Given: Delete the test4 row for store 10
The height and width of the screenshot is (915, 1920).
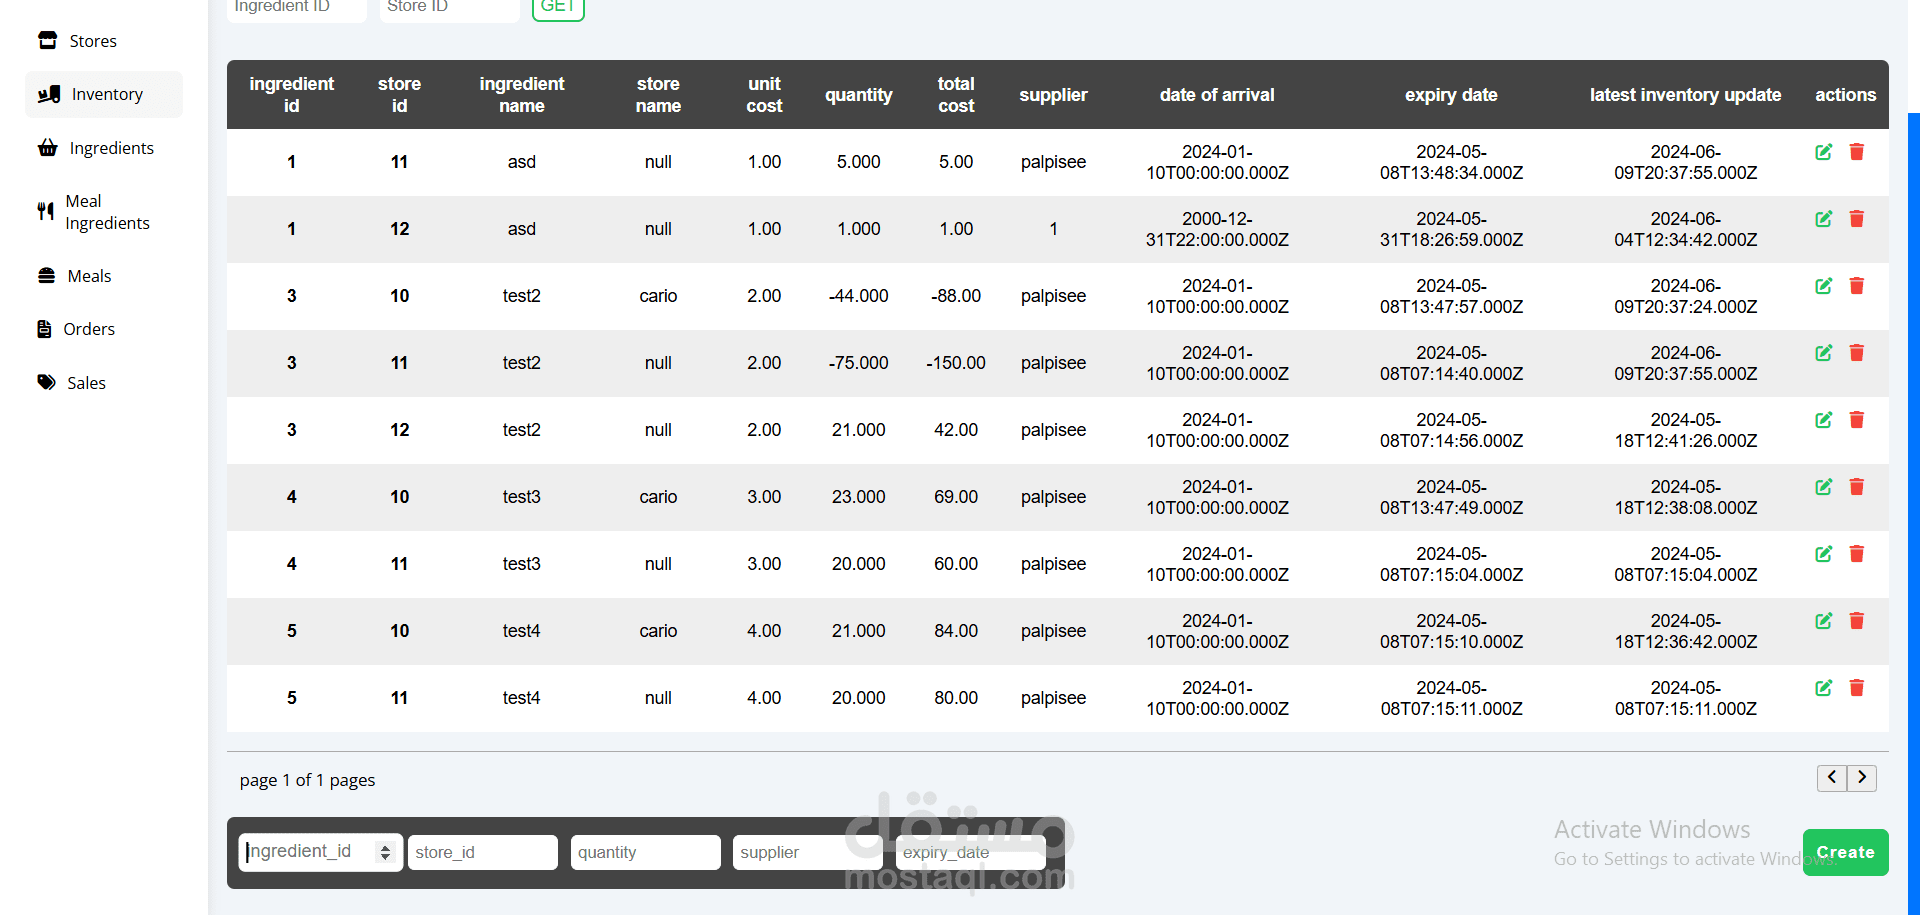Looking at the screenshot, I should [x=1857, y=621].
